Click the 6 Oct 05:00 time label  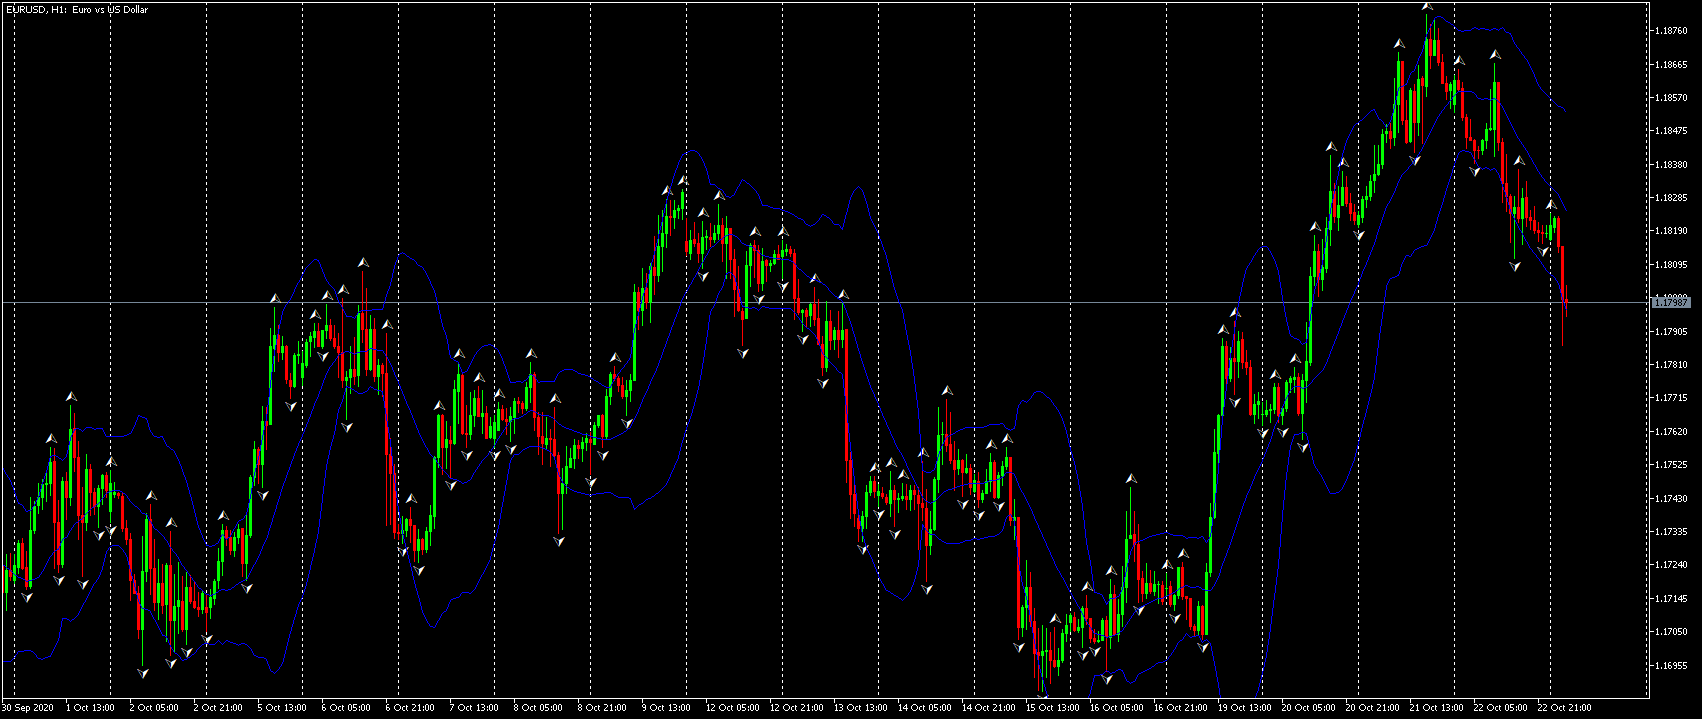[346, 708]
